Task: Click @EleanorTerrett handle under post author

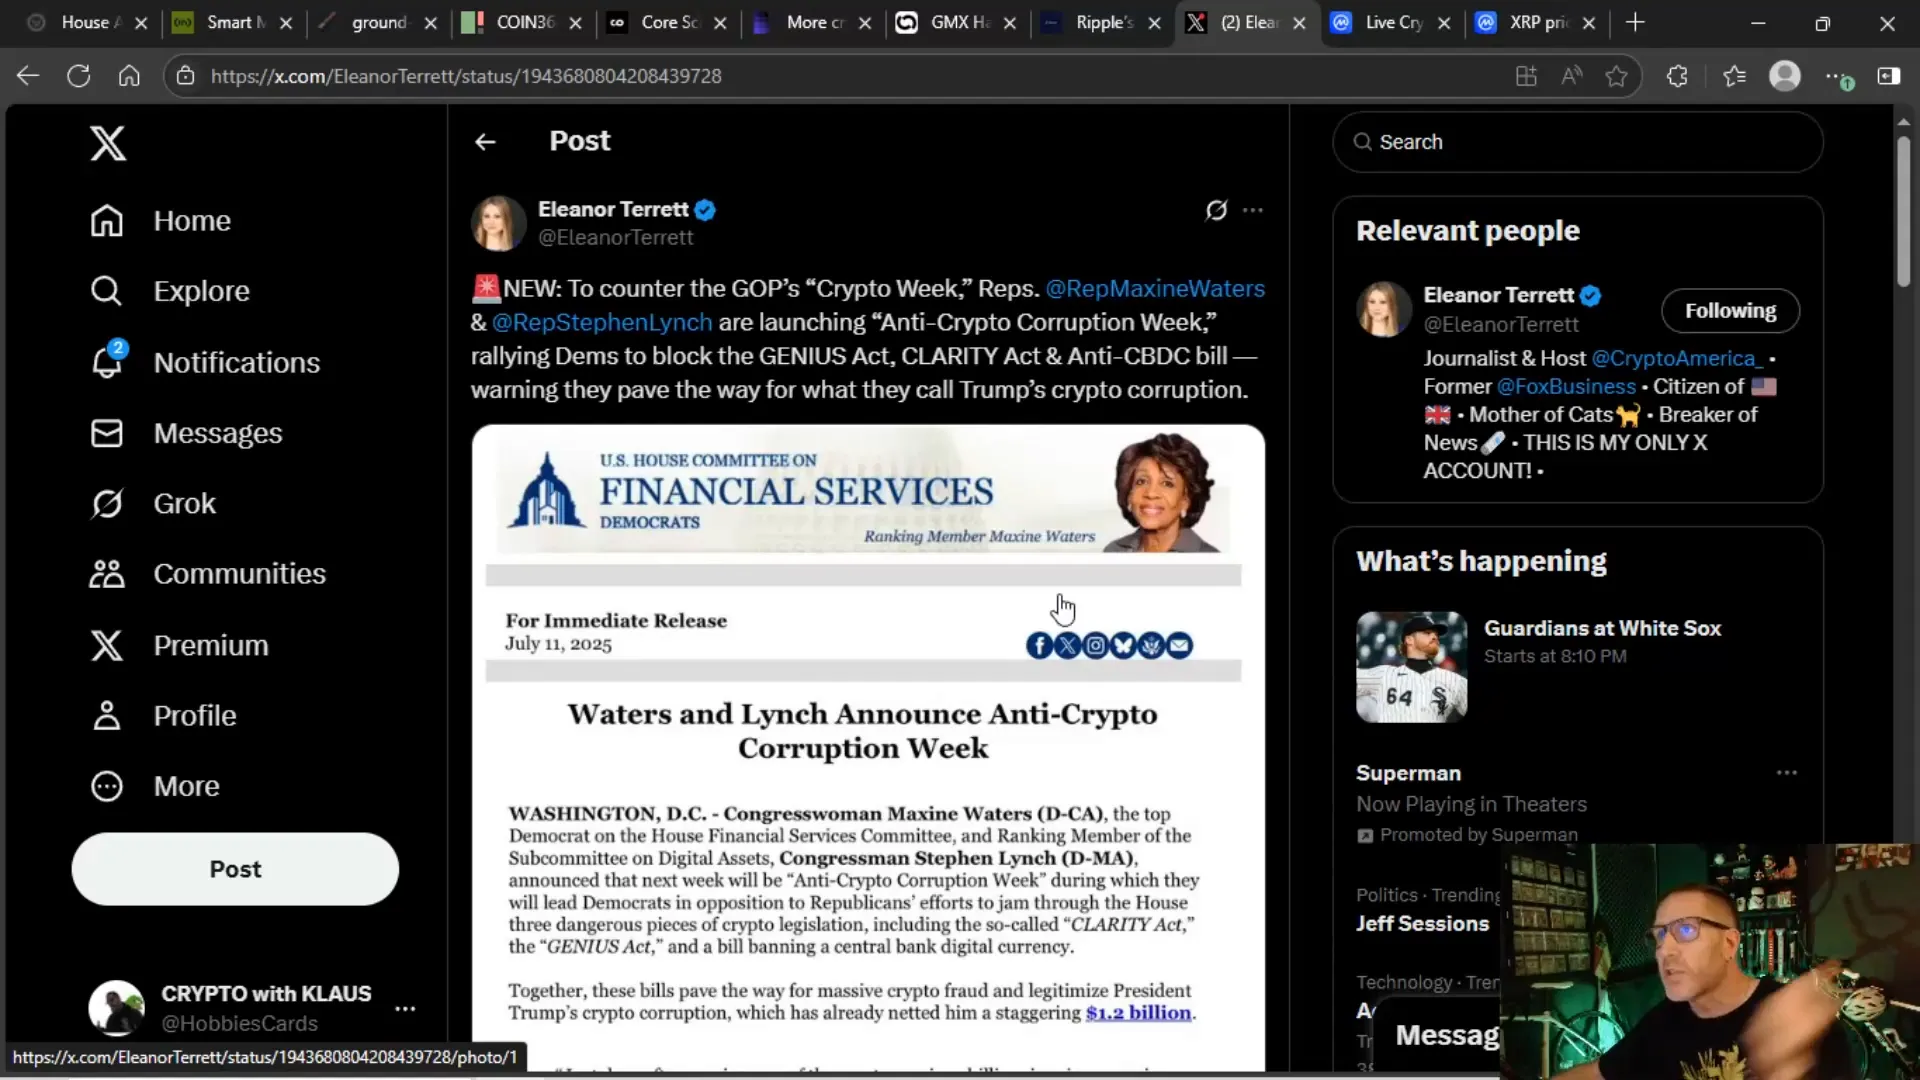Action: [615, 238]
